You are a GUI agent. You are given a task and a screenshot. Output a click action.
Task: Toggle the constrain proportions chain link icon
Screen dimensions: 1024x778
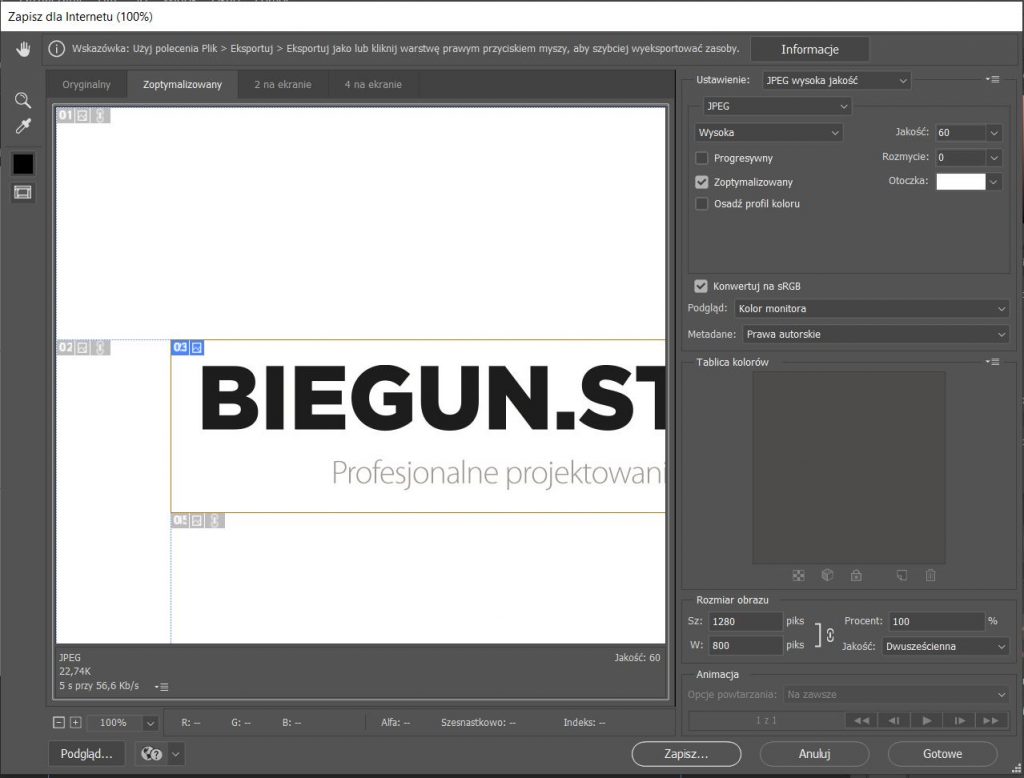(x=830, y=635)
